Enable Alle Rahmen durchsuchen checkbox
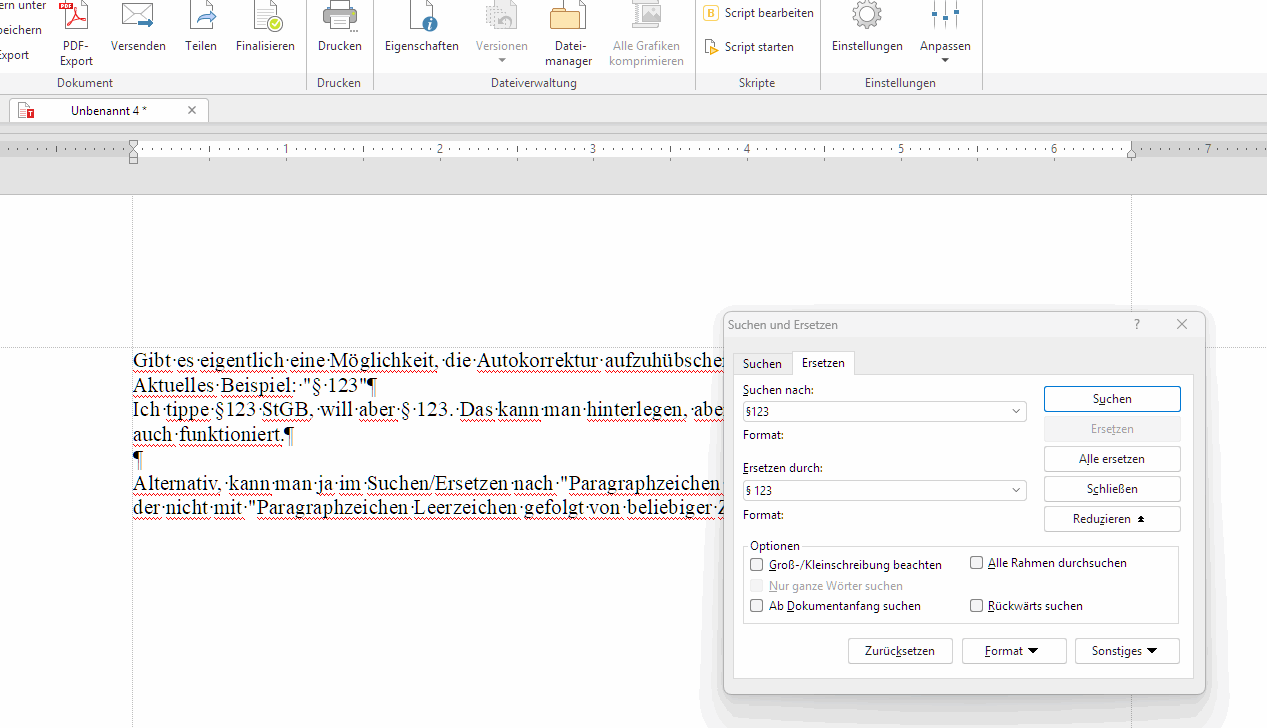This screenshot has width=1267, height=728. (977, 563)
